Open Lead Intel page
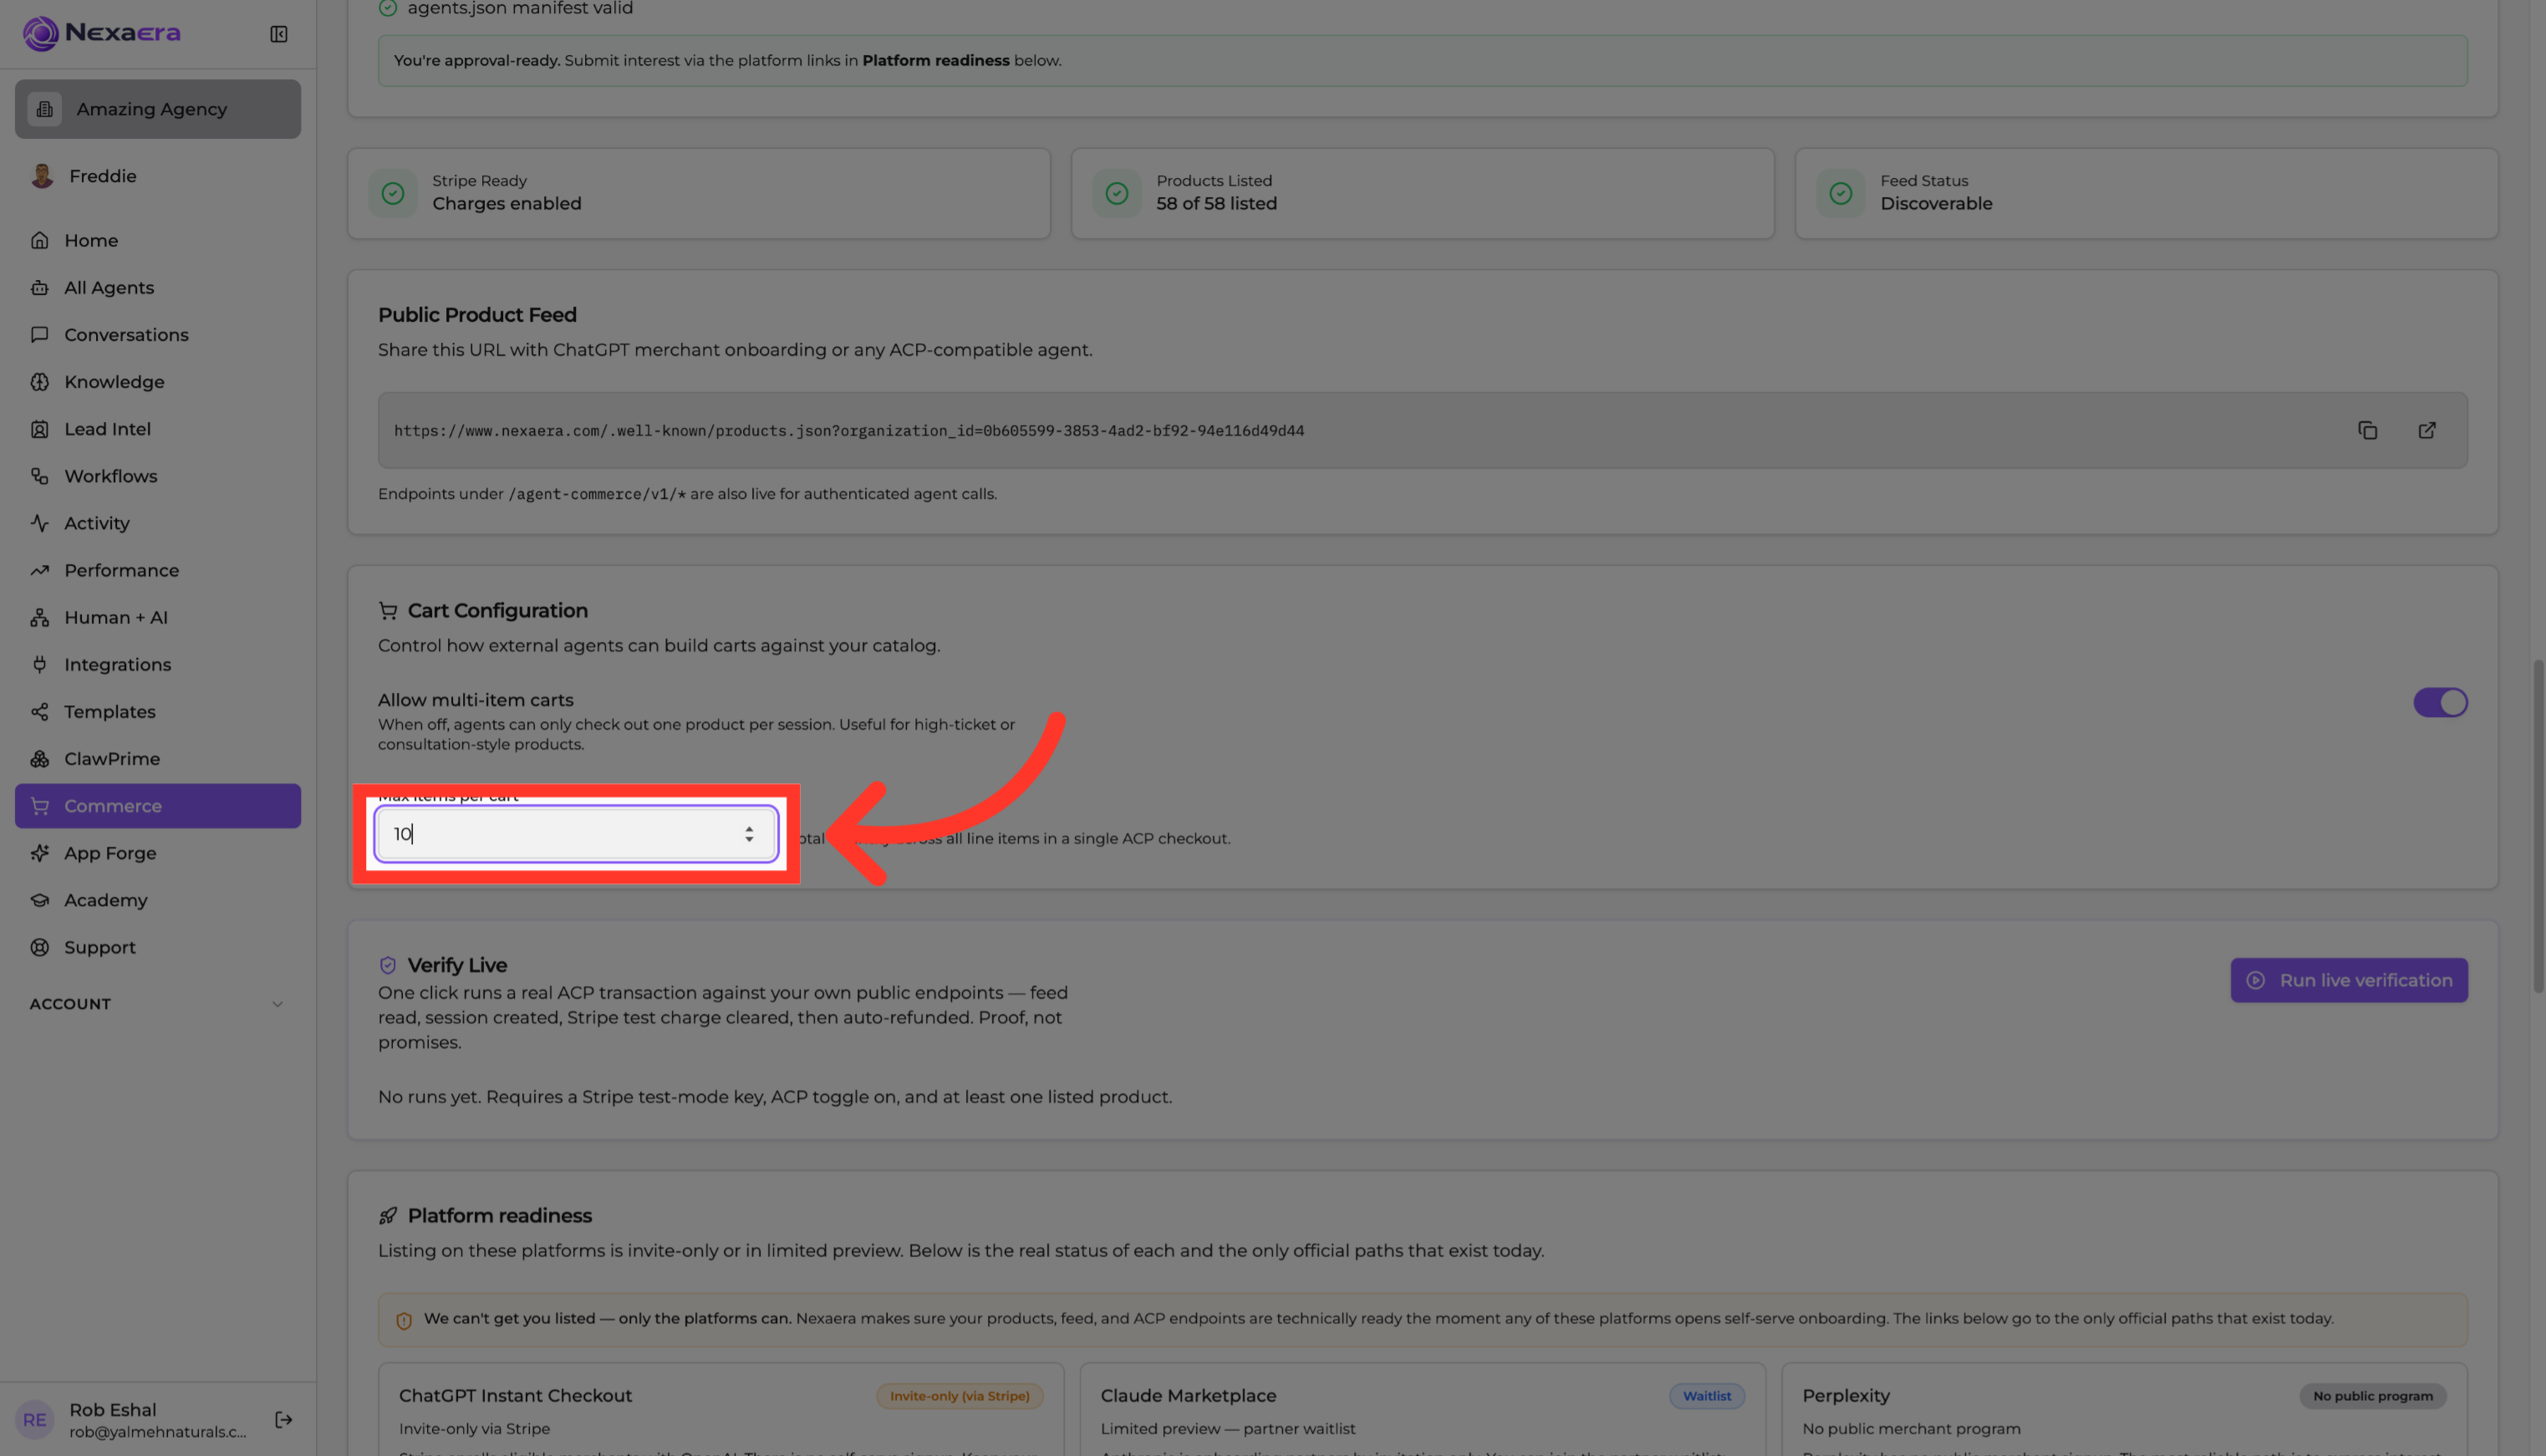 pyautogui.click(x=158, y=428)
